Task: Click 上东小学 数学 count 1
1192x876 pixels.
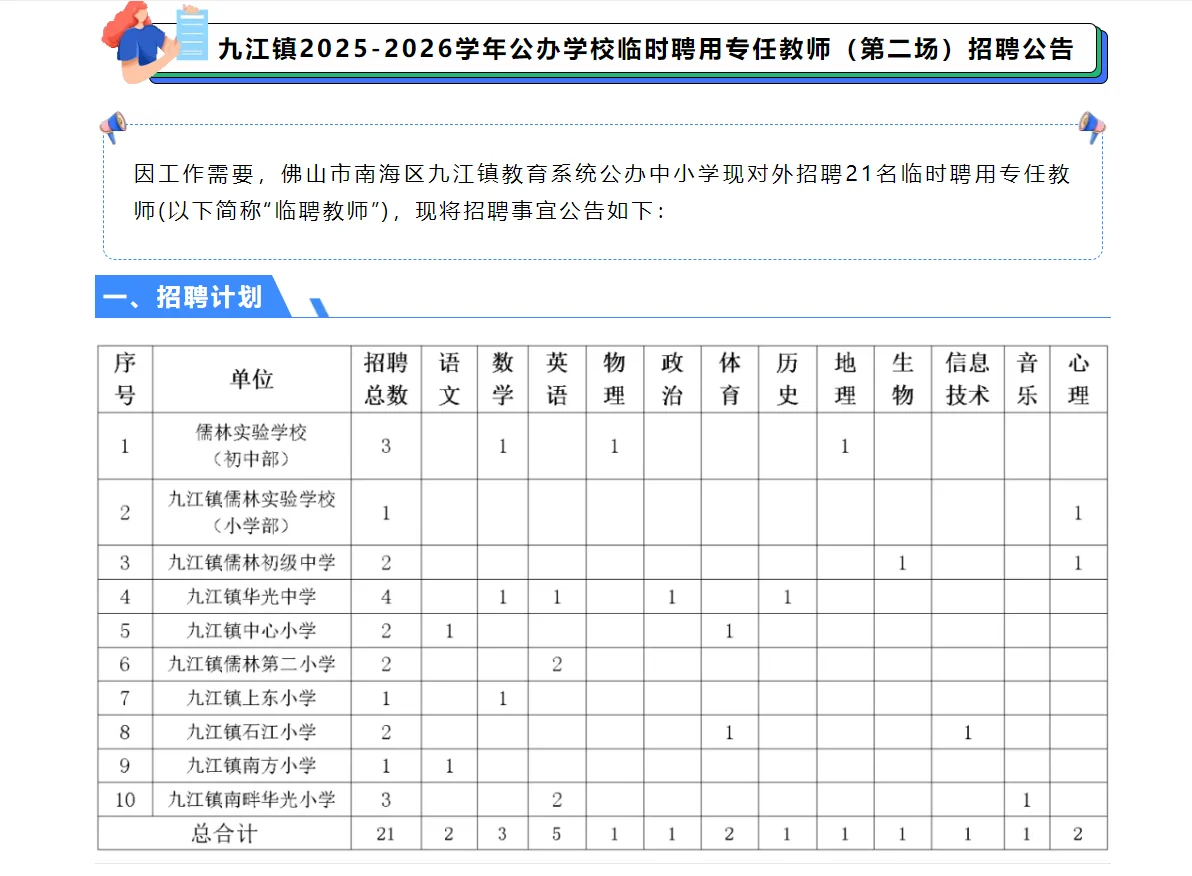Action: [502, 698]
